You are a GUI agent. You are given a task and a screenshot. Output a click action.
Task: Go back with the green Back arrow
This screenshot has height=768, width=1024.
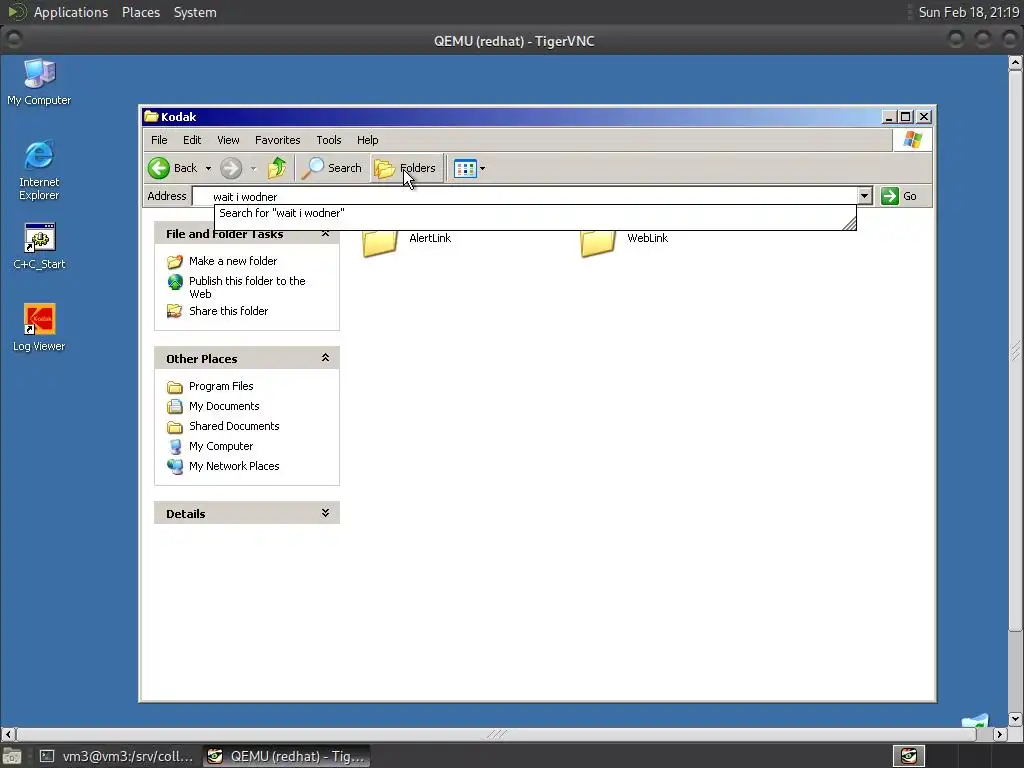click(x=172, y=168)
